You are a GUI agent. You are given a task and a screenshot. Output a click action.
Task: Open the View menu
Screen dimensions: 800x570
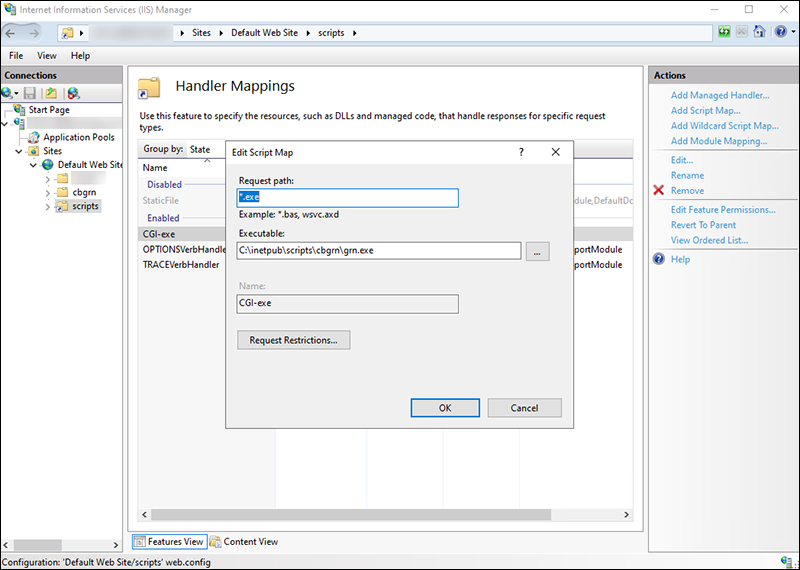(x=46, y=56)
